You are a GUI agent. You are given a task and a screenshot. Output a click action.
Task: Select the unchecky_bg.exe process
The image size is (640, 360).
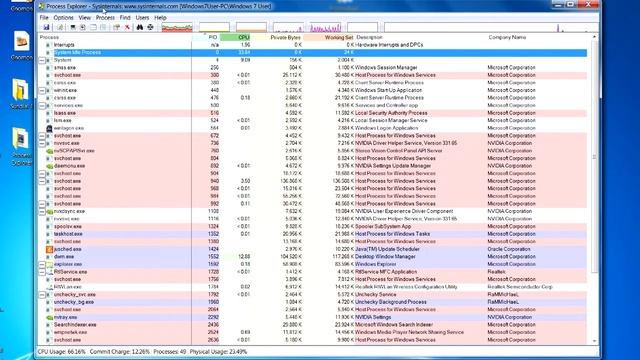click(313, 302)
